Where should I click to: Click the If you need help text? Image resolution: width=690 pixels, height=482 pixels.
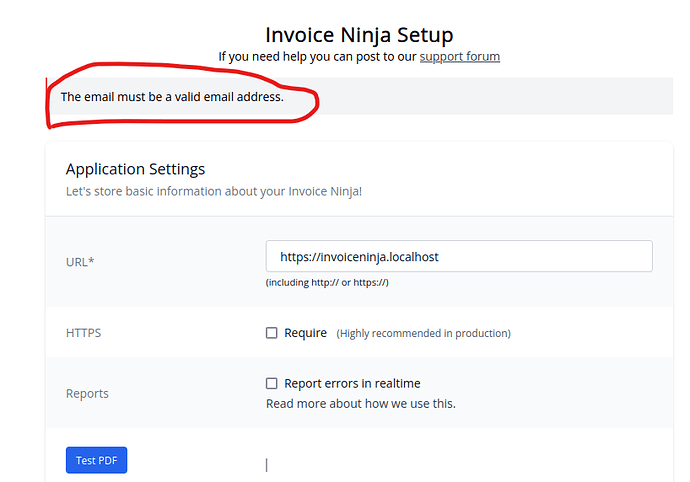[x=317, y=57]
